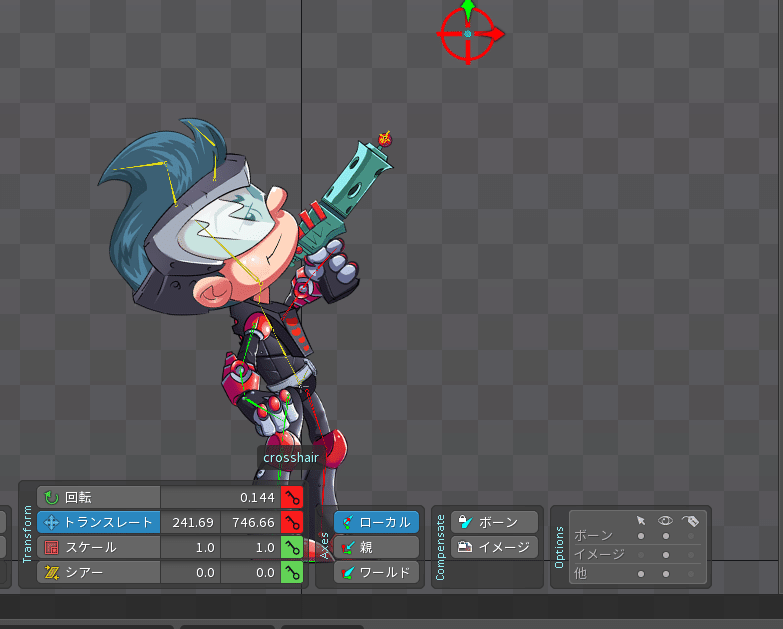
Task: Toggle the visibility dot for the イメージ row
Action: click(666, 555)
